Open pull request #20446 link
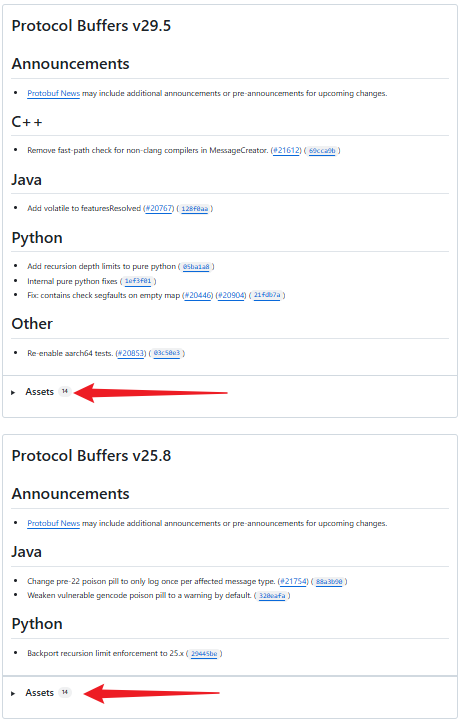Screen dimensions: 471x723 tap(198, 296)
